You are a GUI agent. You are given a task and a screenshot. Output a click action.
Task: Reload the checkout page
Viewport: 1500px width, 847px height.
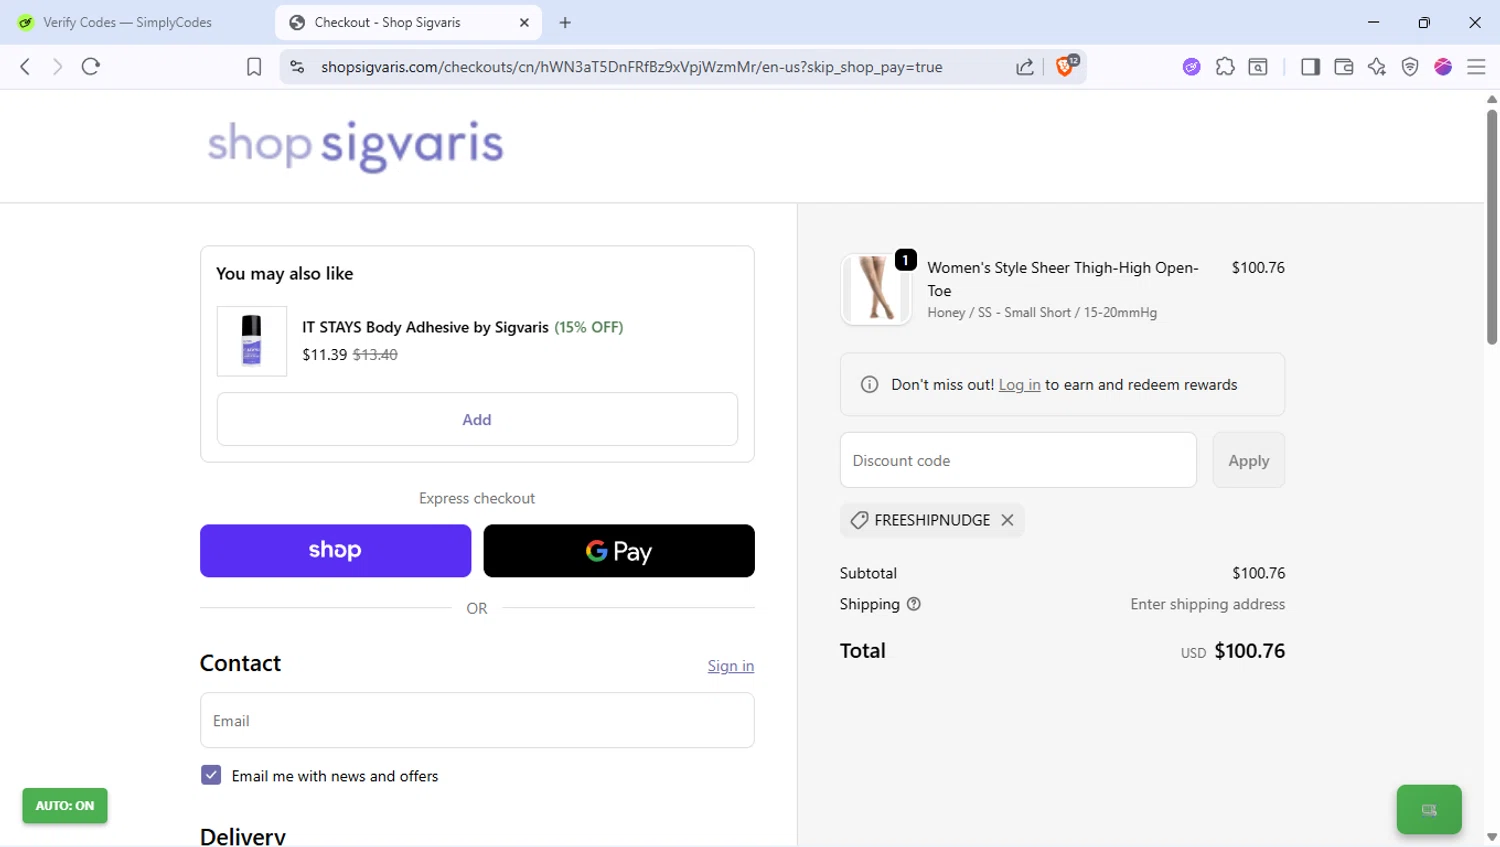[x=91, y=67]
